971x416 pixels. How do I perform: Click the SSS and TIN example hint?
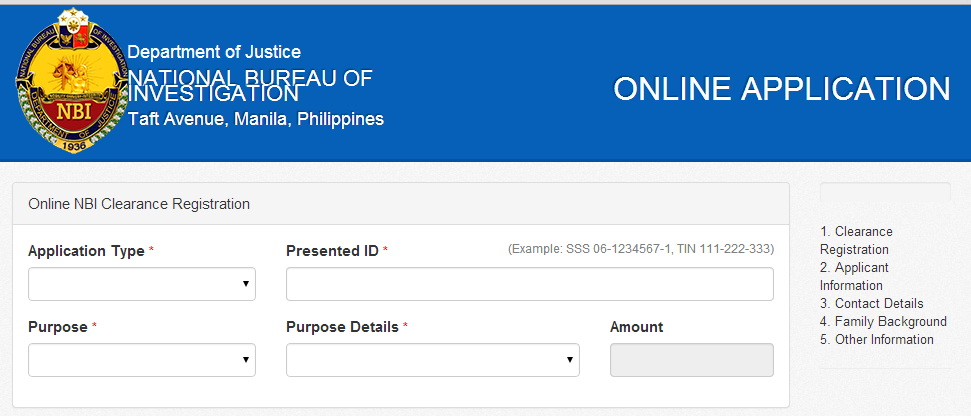[640, 248]
